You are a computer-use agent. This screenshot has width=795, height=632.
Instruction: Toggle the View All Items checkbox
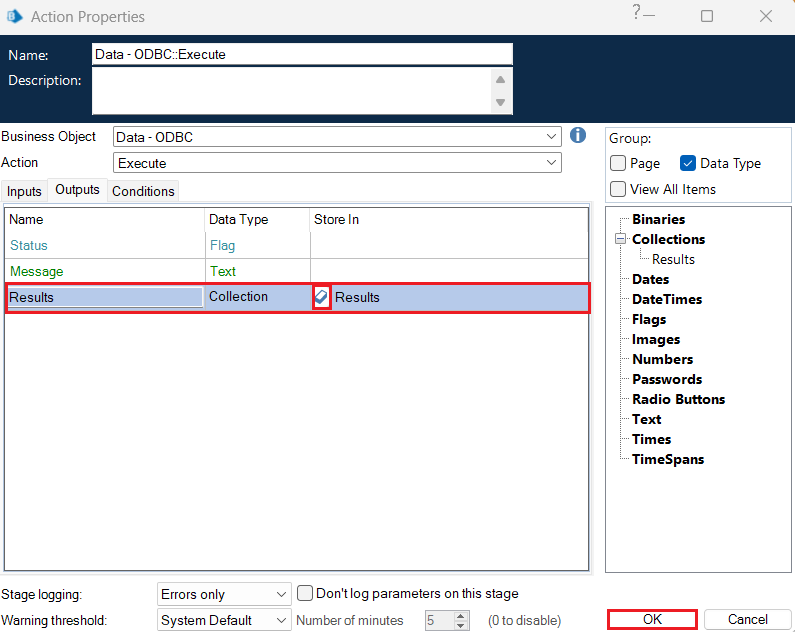point(619,189)
